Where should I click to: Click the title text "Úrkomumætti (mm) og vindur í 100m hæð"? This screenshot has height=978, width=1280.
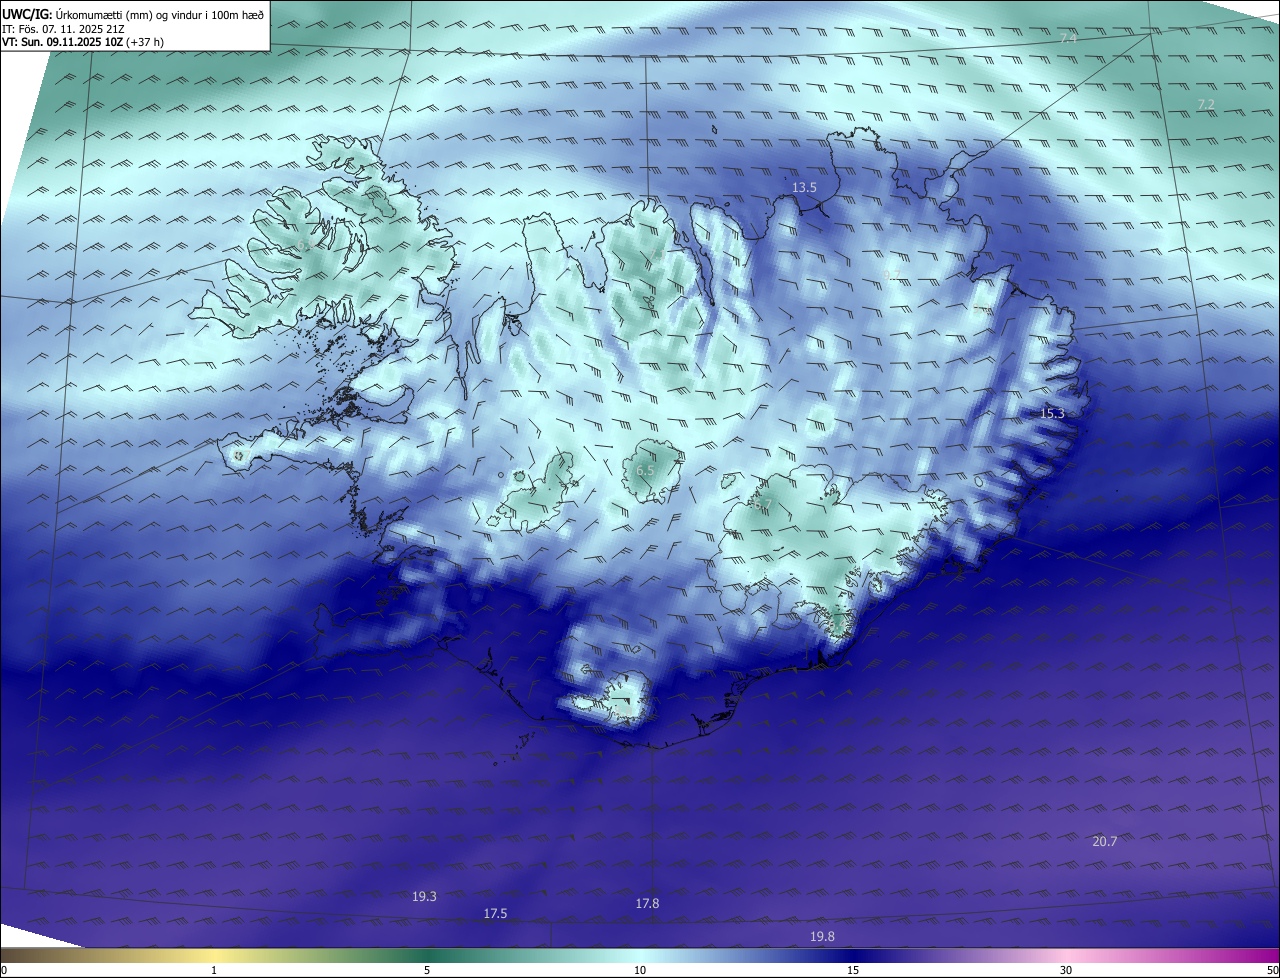[160, 14]
